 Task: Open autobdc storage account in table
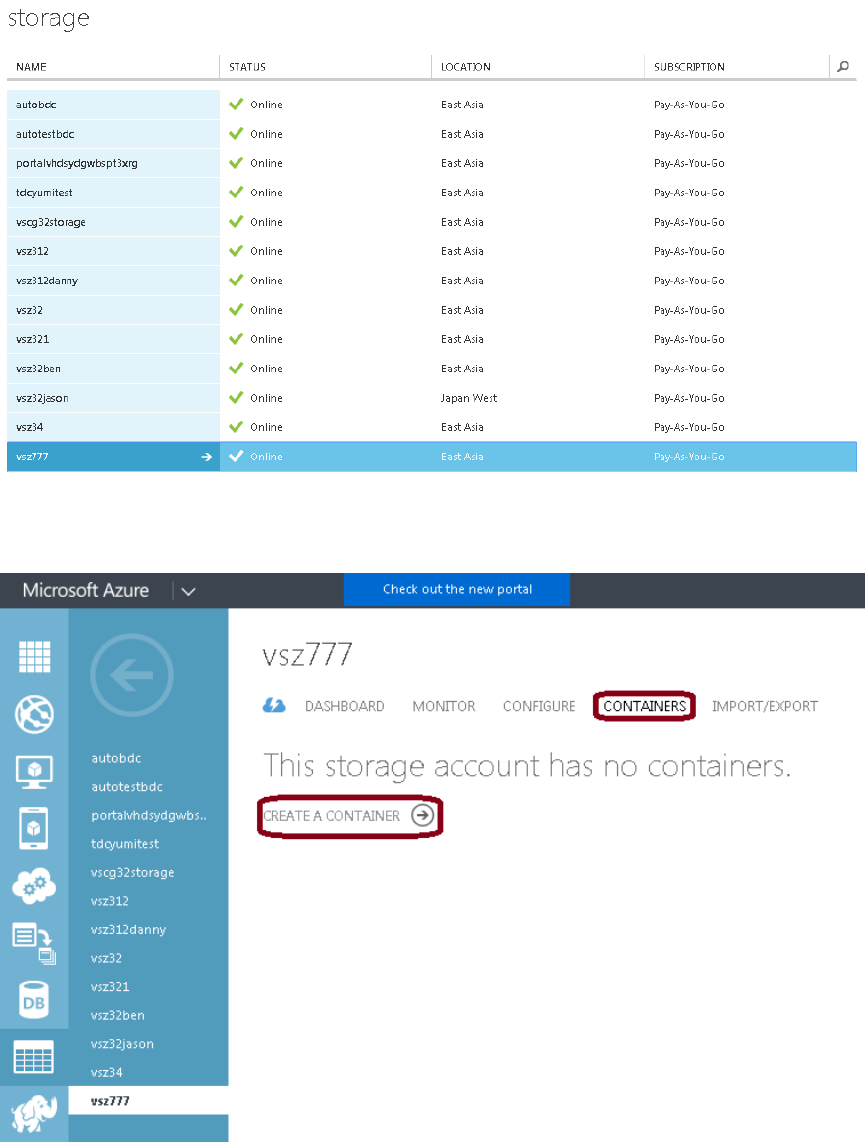(x=36, y=105)
